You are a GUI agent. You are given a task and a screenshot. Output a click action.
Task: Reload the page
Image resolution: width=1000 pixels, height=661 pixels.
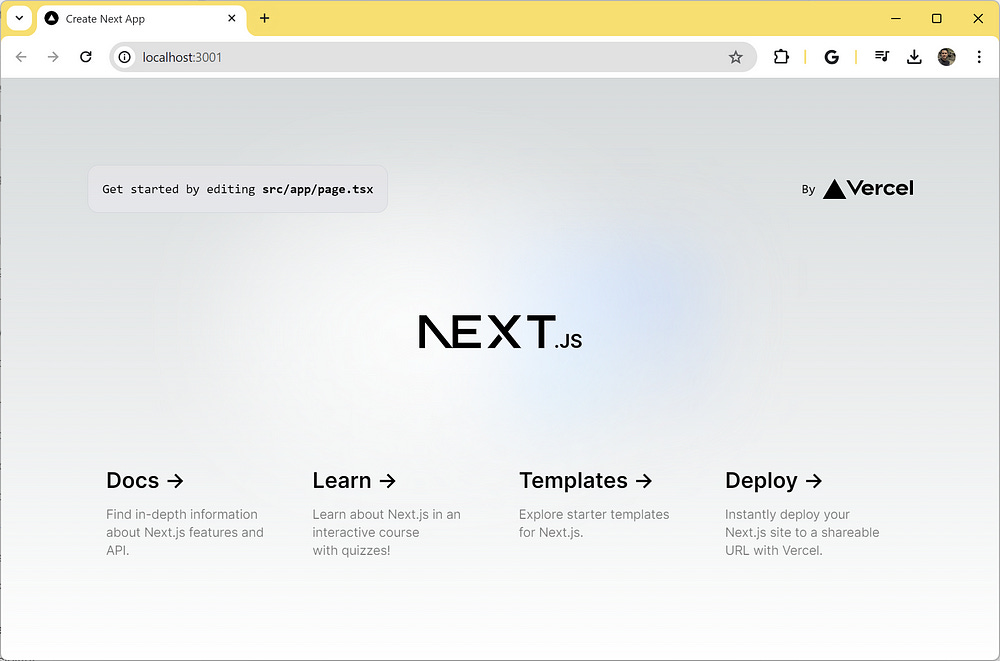pyautogui.click(x=86, y=57)
